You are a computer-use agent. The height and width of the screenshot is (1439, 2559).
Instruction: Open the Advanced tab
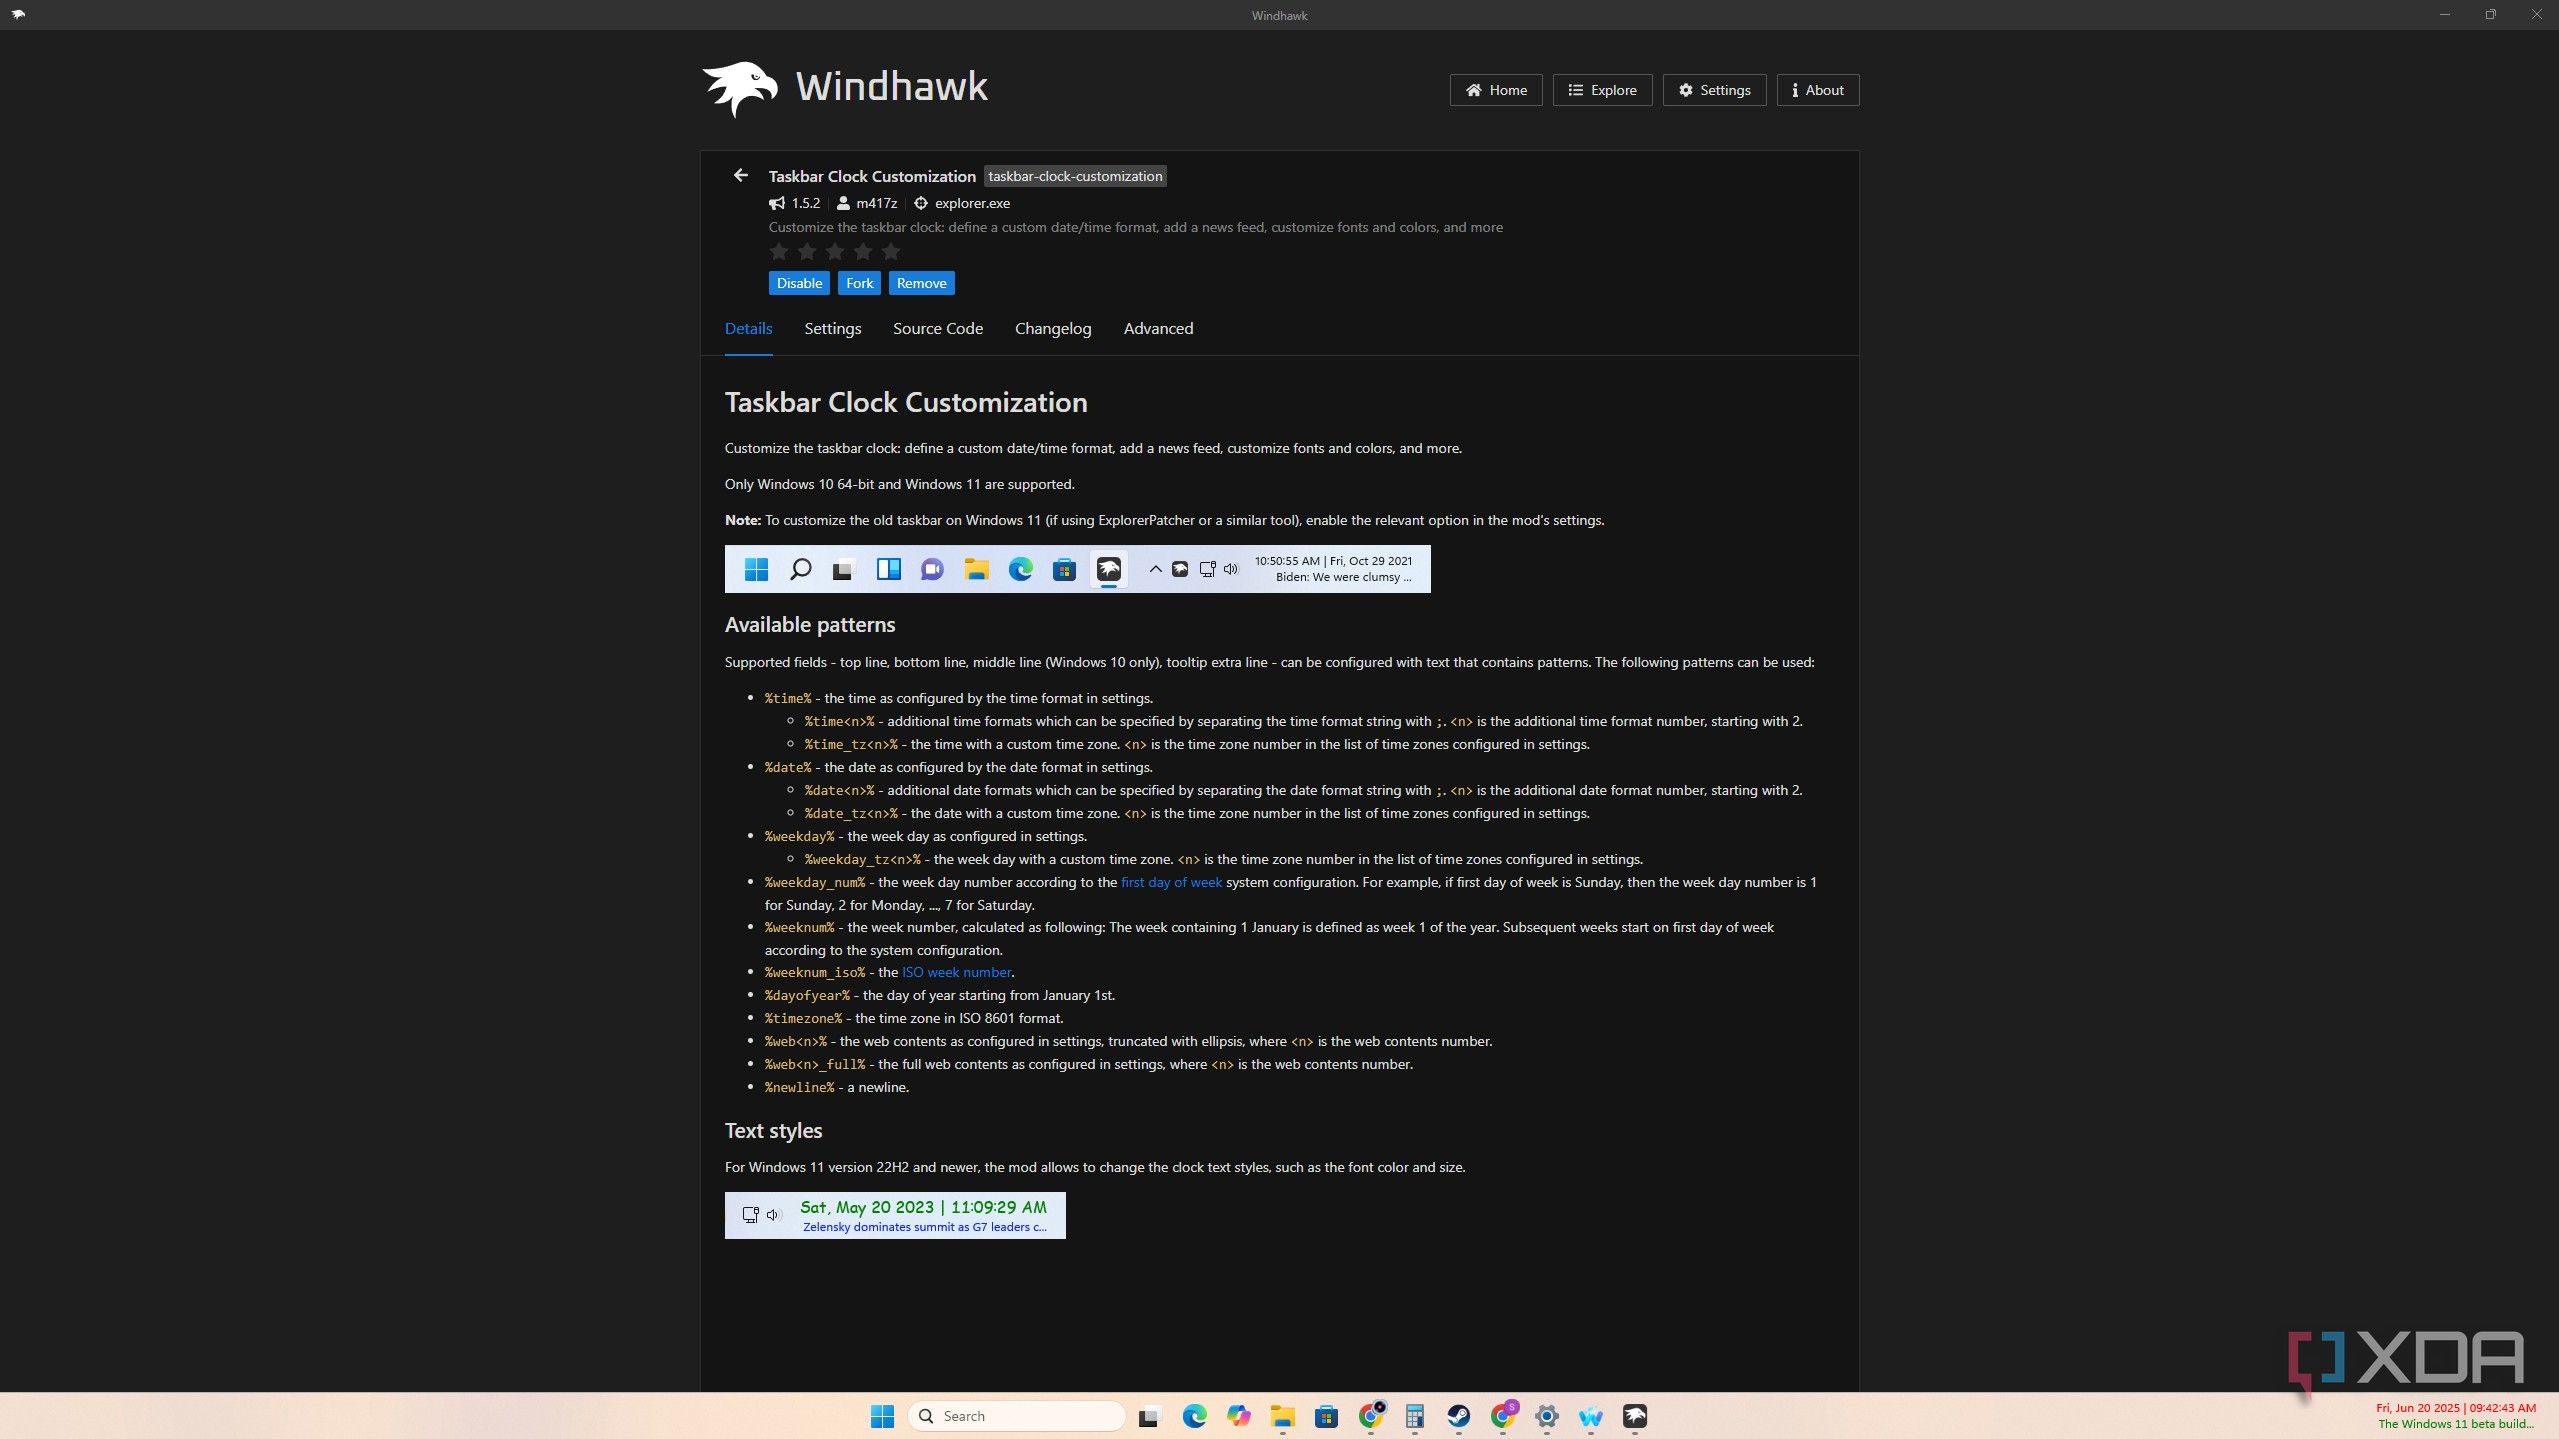(x=1157, y=328)
